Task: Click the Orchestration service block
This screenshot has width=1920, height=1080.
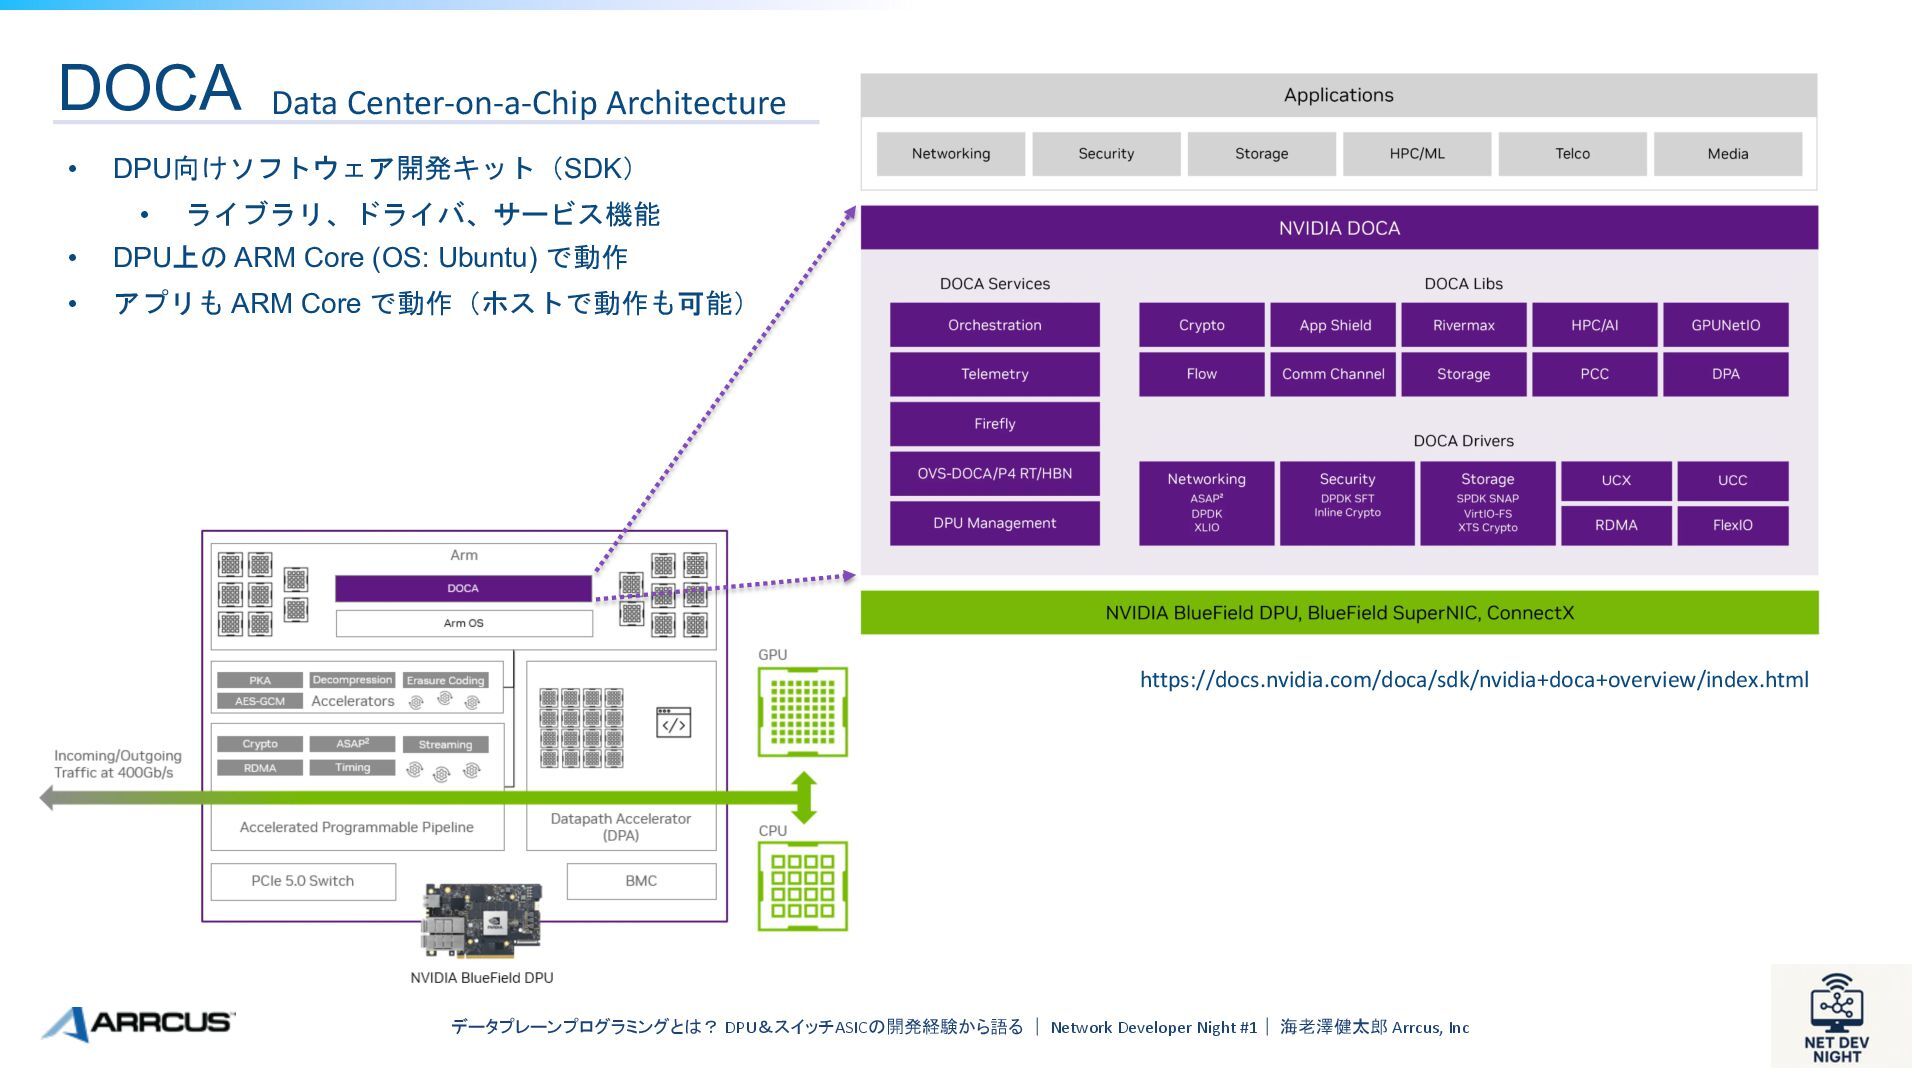Action: click(x=994, y=325)
